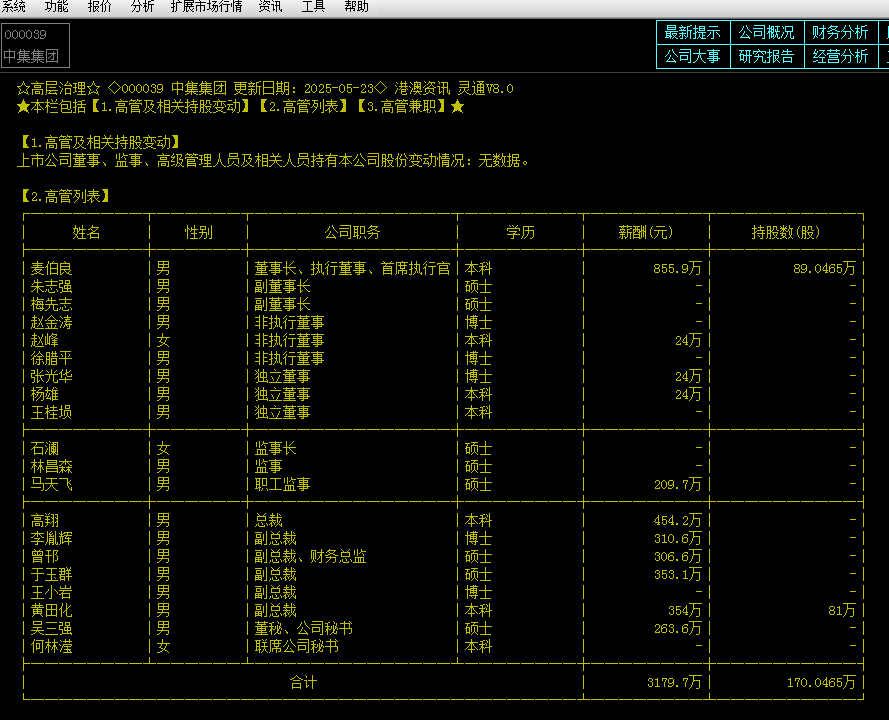The image size is (889, 720).
Task: Switch to the 财务分析 tab
Action: [840, 32]
